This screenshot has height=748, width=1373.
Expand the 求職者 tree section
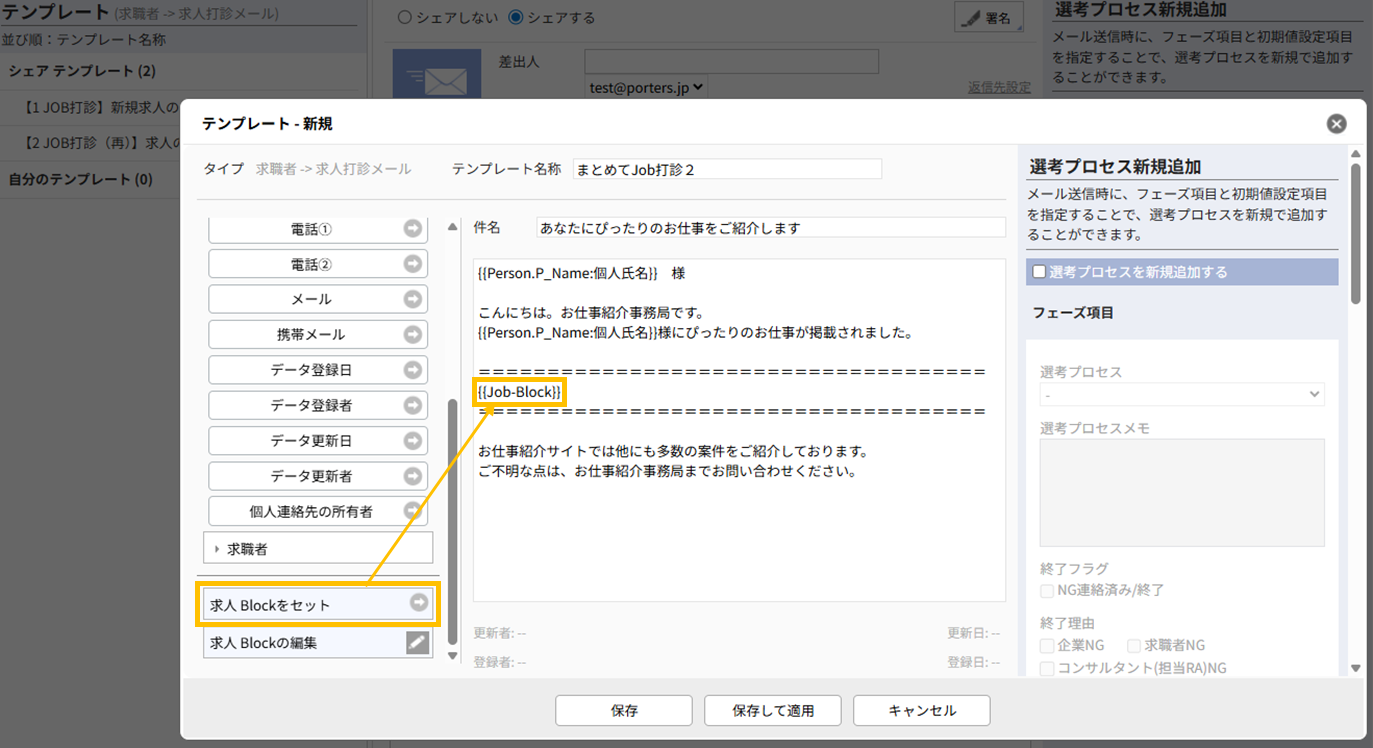tap(218, 549)
